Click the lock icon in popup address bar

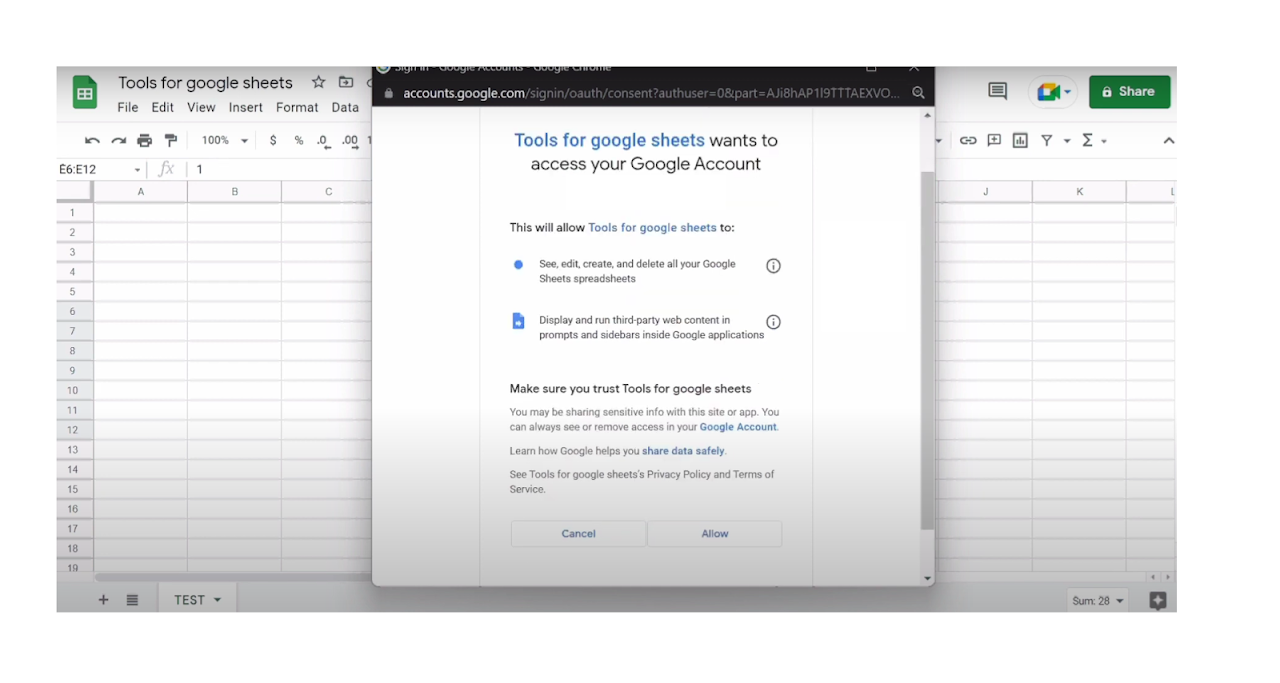point(390,93)
